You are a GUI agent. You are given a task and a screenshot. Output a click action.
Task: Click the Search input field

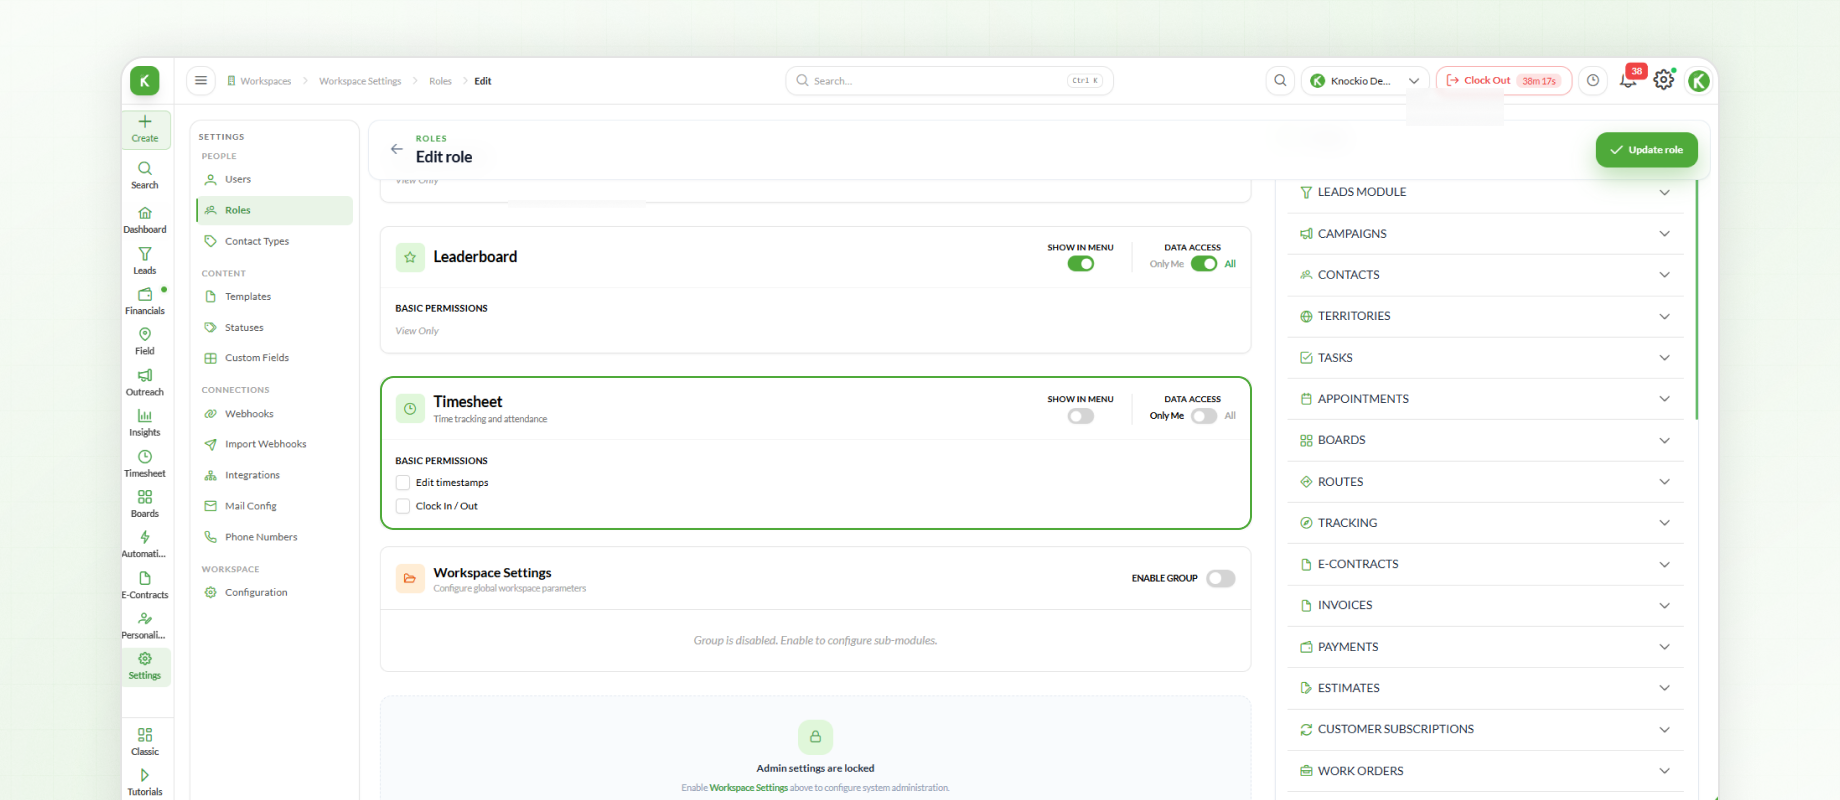coord(949,81)
